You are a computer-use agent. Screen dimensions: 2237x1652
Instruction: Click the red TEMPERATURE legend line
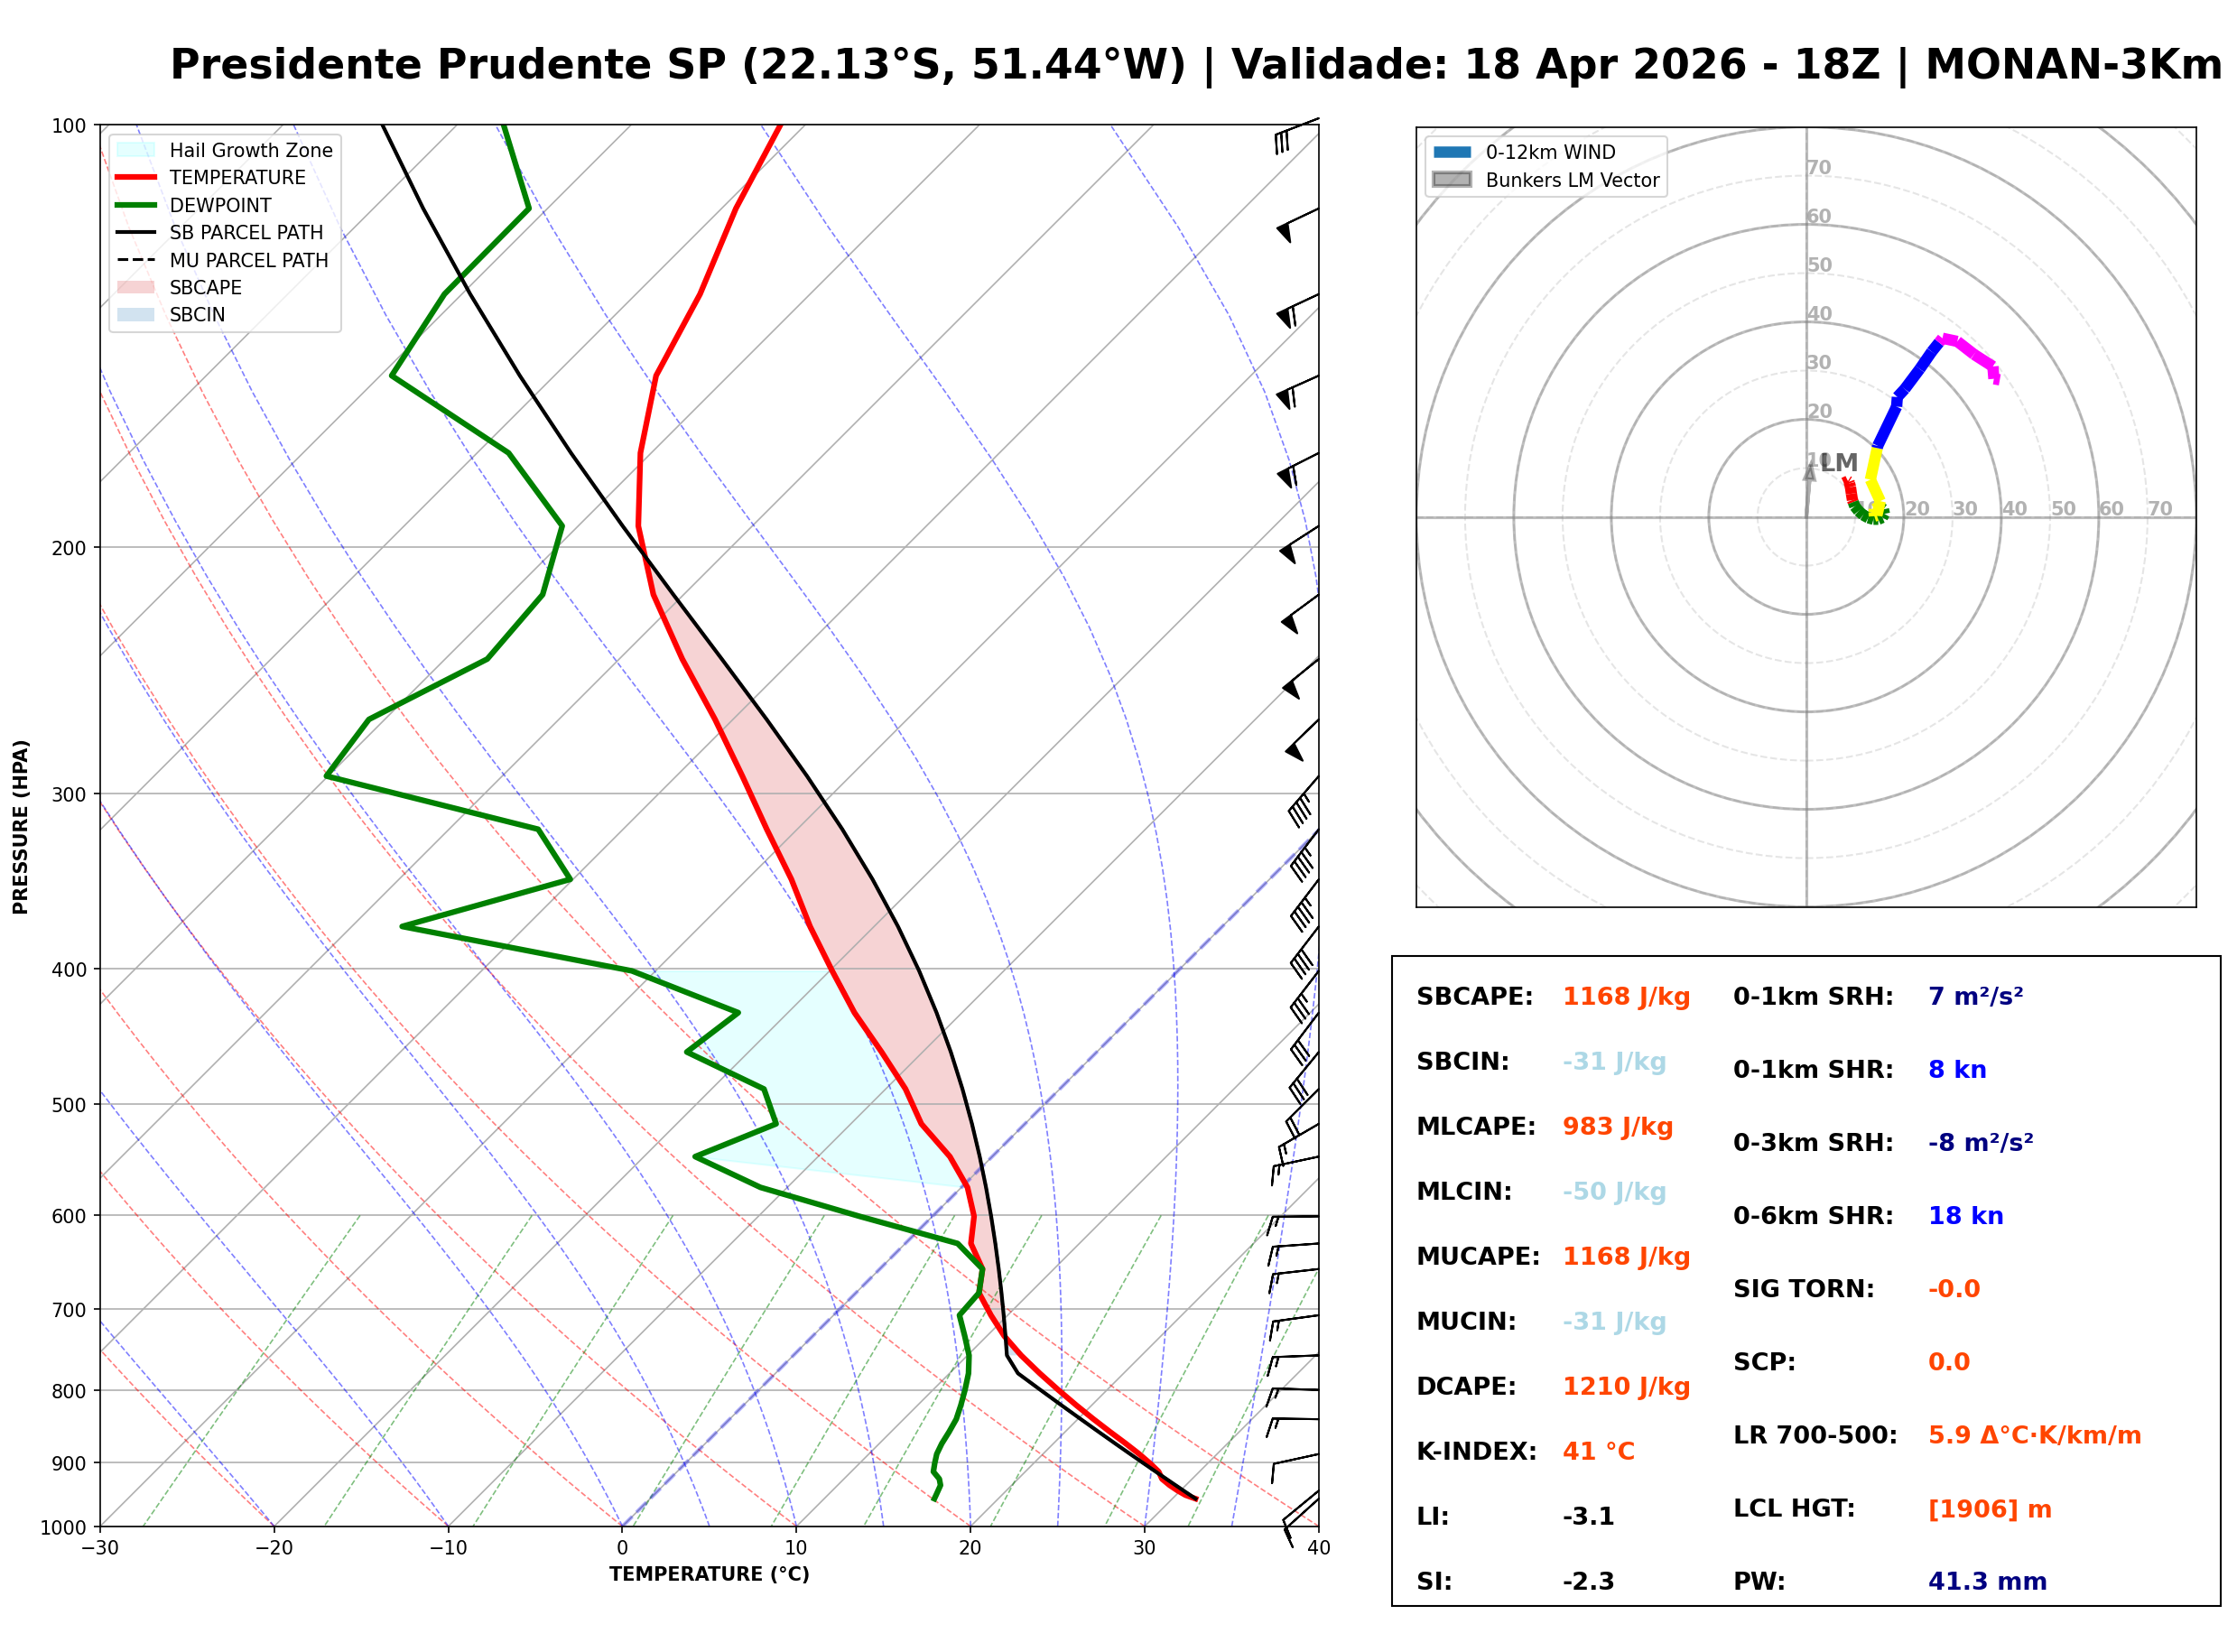pyautogui.click(x=136, y=178)
